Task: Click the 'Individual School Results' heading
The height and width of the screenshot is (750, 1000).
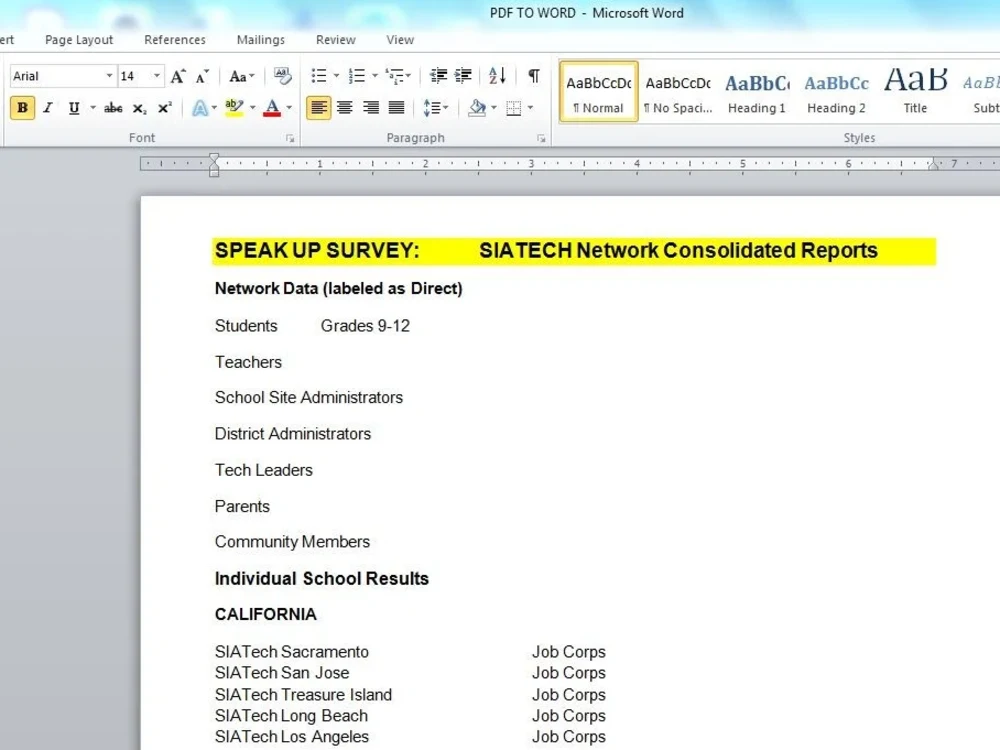Action: coord(321,578)
